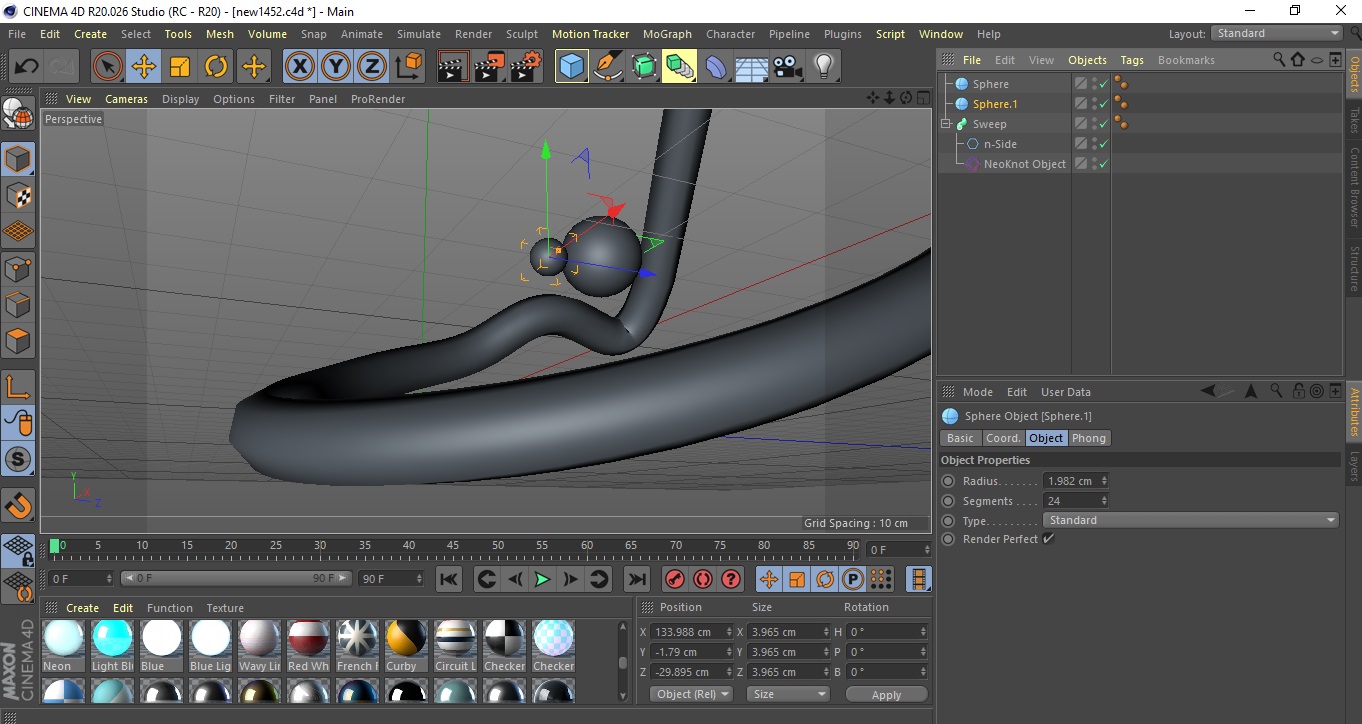Add a Light object with bulb icon
Screen dimensions: 1362x724
point(823,67)
